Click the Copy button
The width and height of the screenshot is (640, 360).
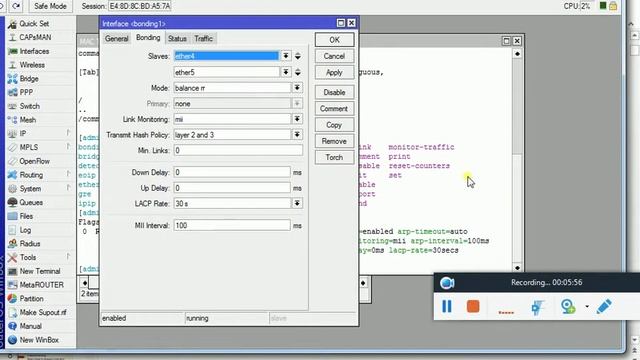pyautogui.click(x=334, y=125)
